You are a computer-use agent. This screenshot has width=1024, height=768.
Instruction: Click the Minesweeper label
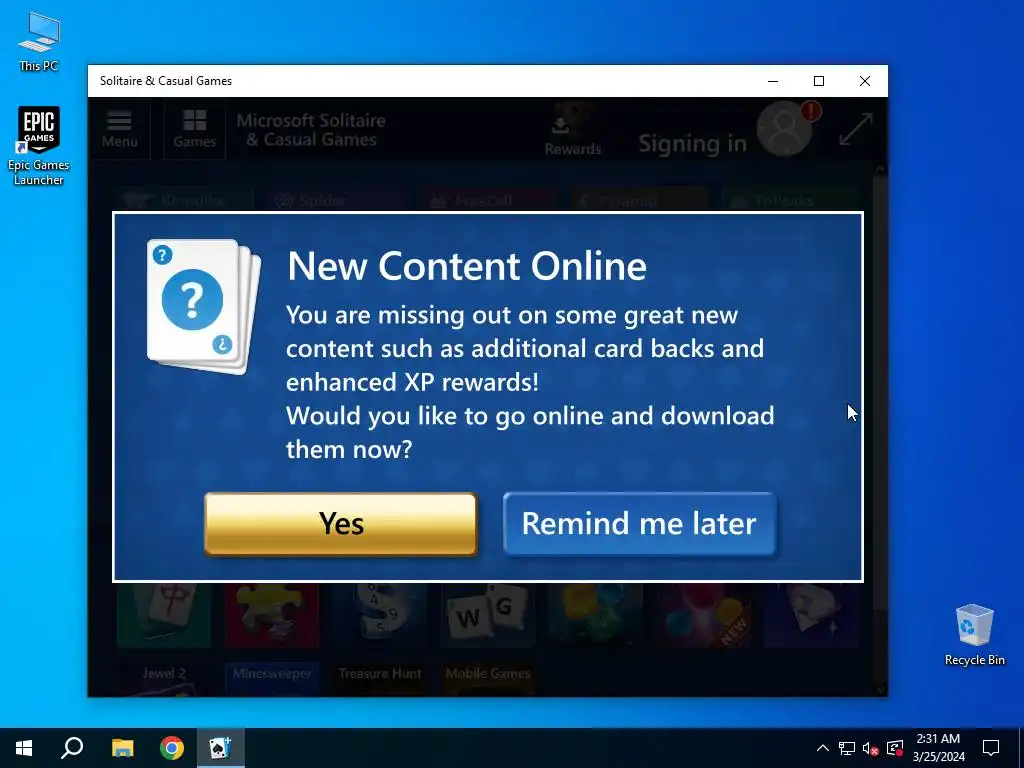(272, 673)
